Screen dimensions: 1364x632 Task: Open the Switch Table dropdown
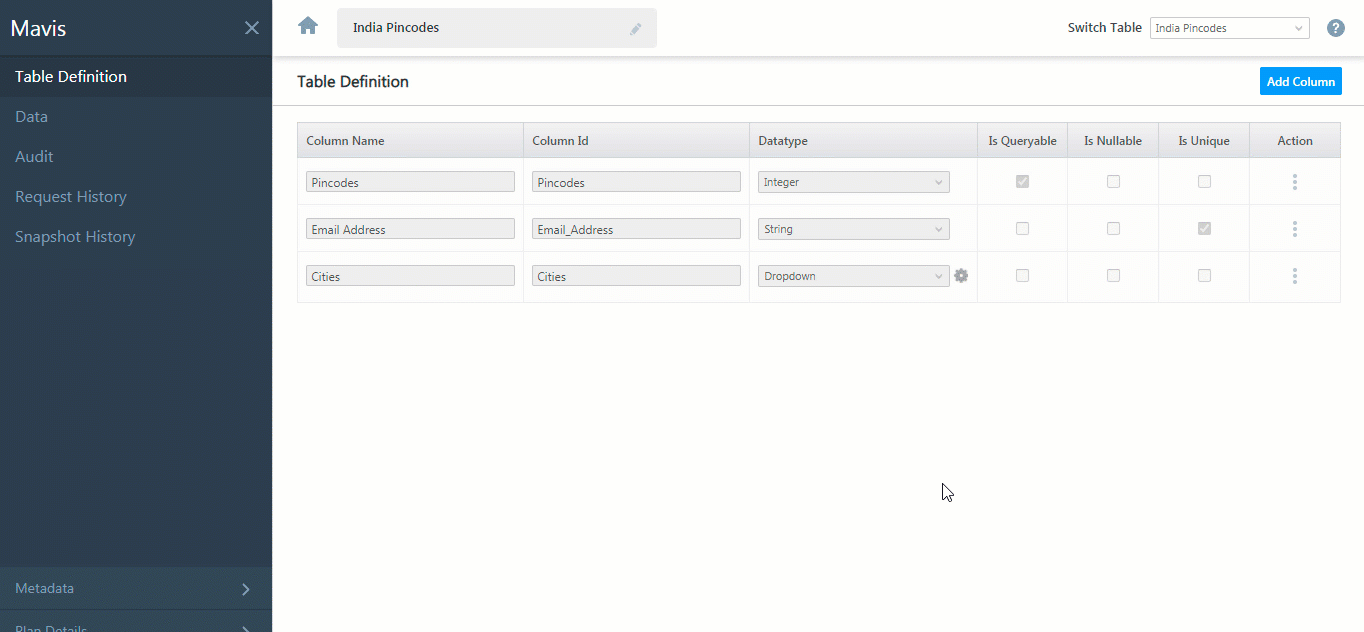pyautogui.click(x=1229, y=28)
